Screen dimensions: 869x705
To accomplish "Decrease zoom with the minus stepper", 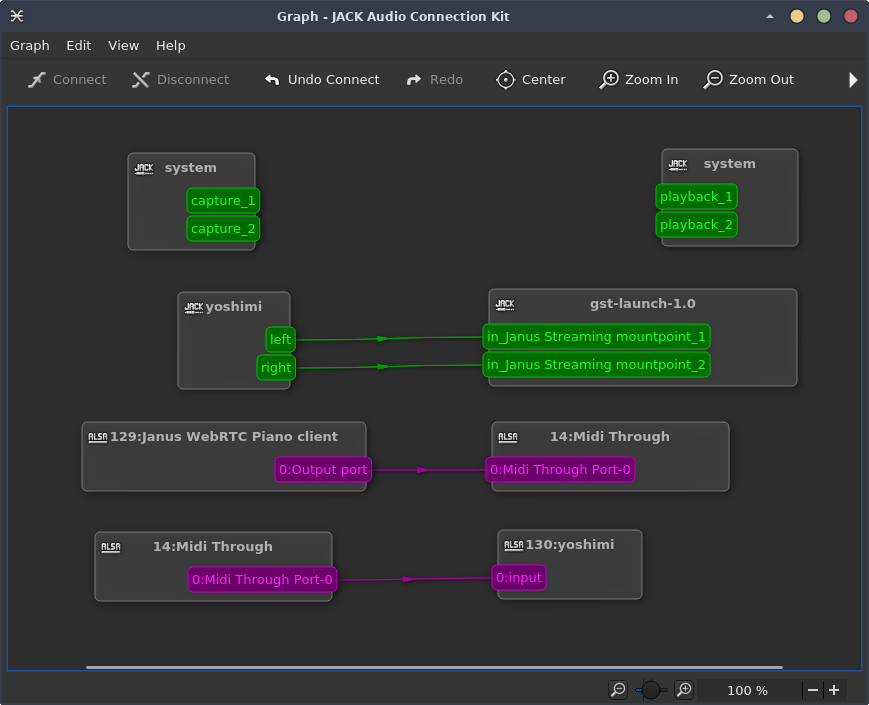I will pyautogui.click(x=813, y=690).
